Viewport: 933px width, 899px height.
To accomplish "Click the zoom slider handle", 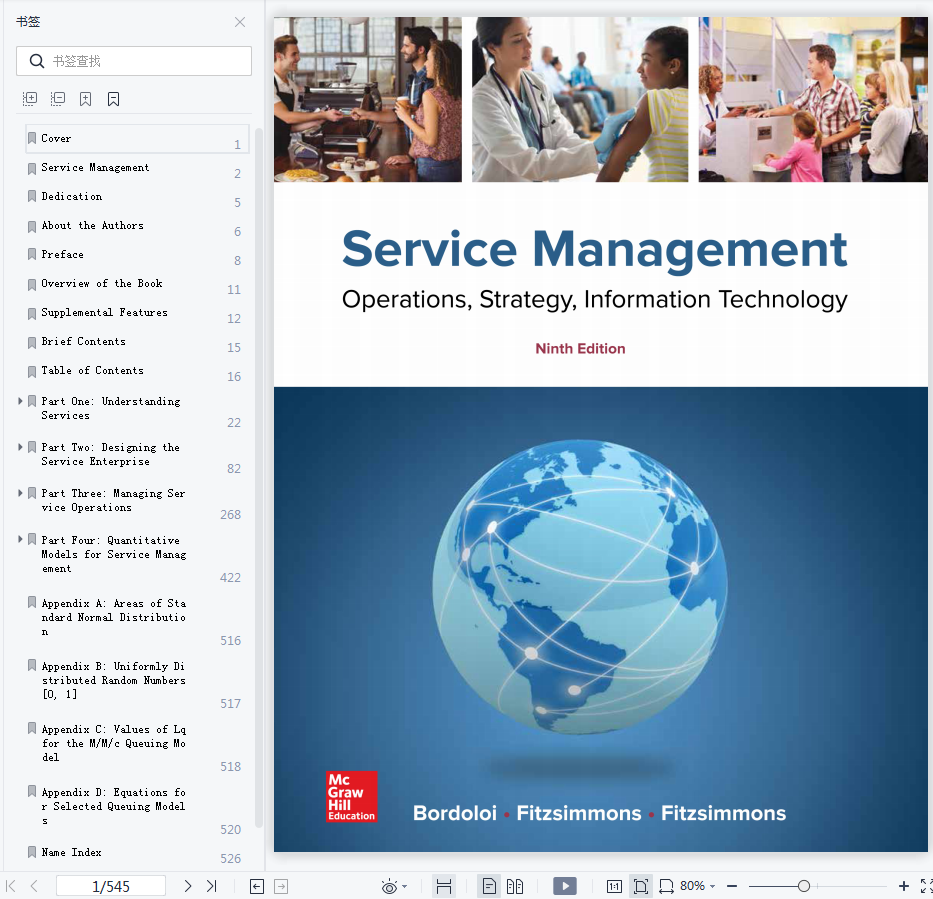I will click(x=803, y=886).
